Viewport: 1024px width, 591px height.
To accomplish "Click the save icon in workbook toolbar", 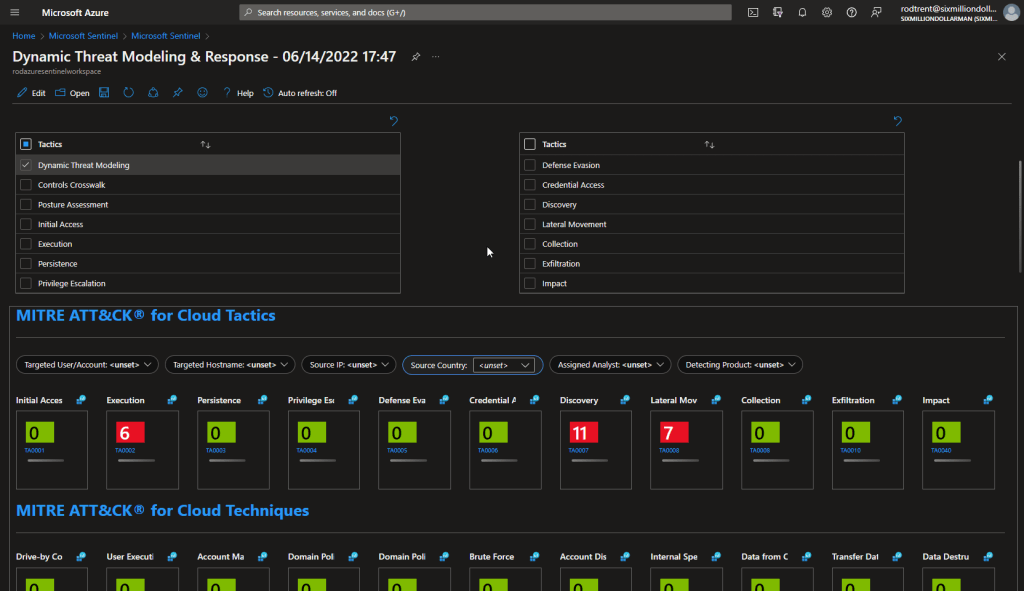I will 104,93.
